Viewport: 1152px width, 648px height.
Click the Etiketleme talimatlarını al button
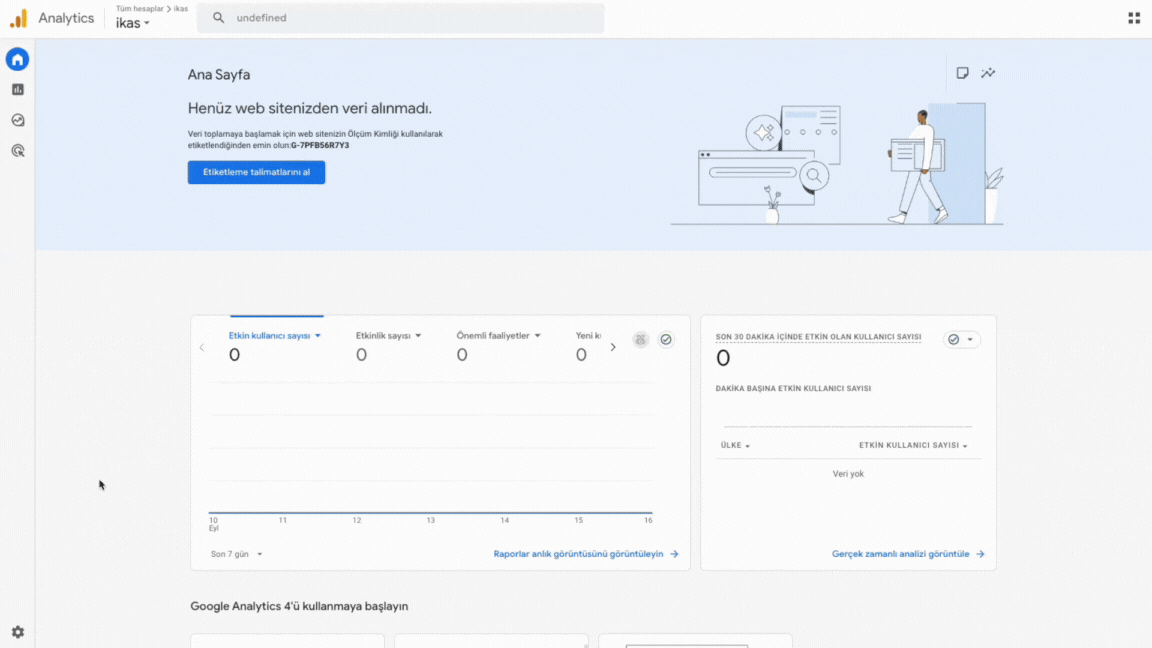click(256, 172)
